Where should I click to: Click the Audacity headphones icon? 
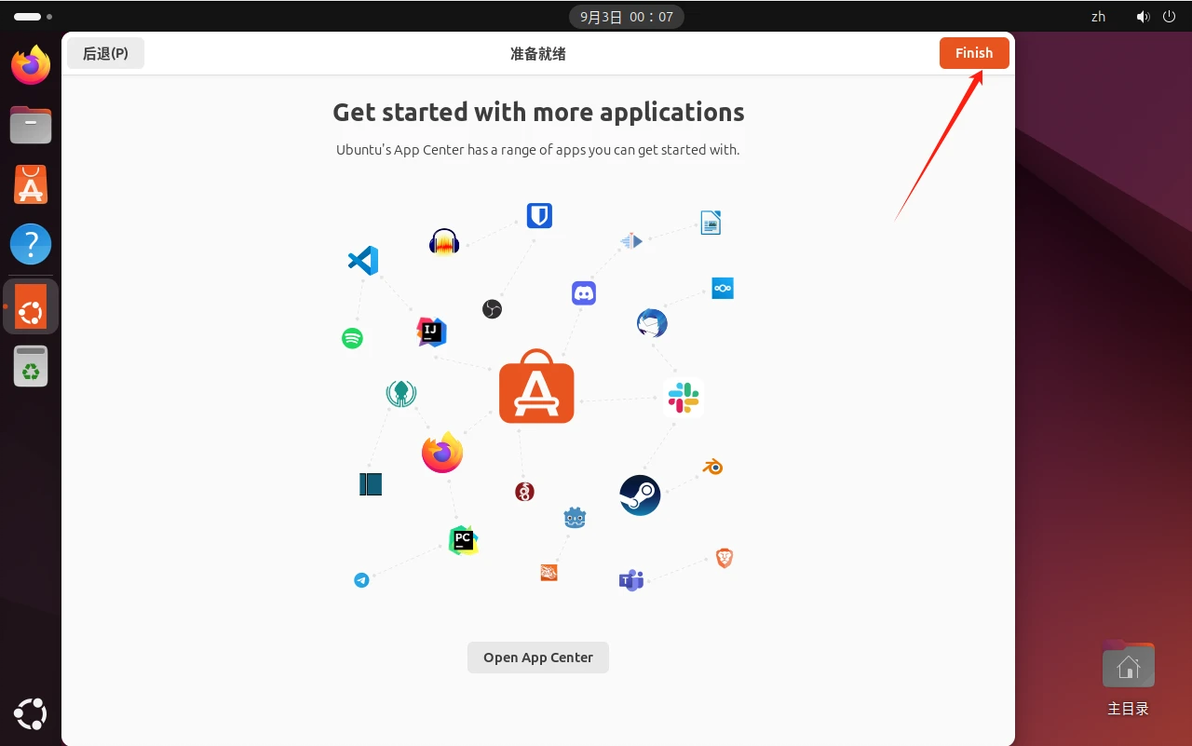click(444, 243)
